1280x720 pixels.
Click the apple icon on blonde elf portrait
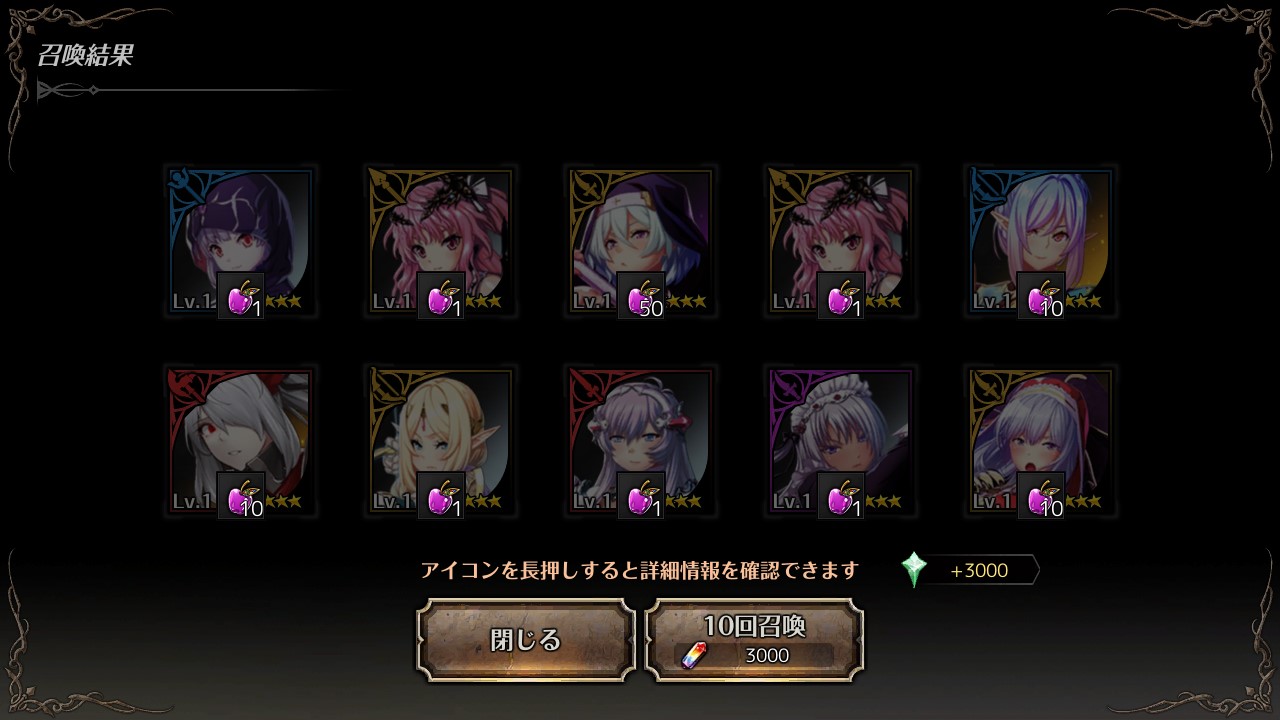pos(441,496)
